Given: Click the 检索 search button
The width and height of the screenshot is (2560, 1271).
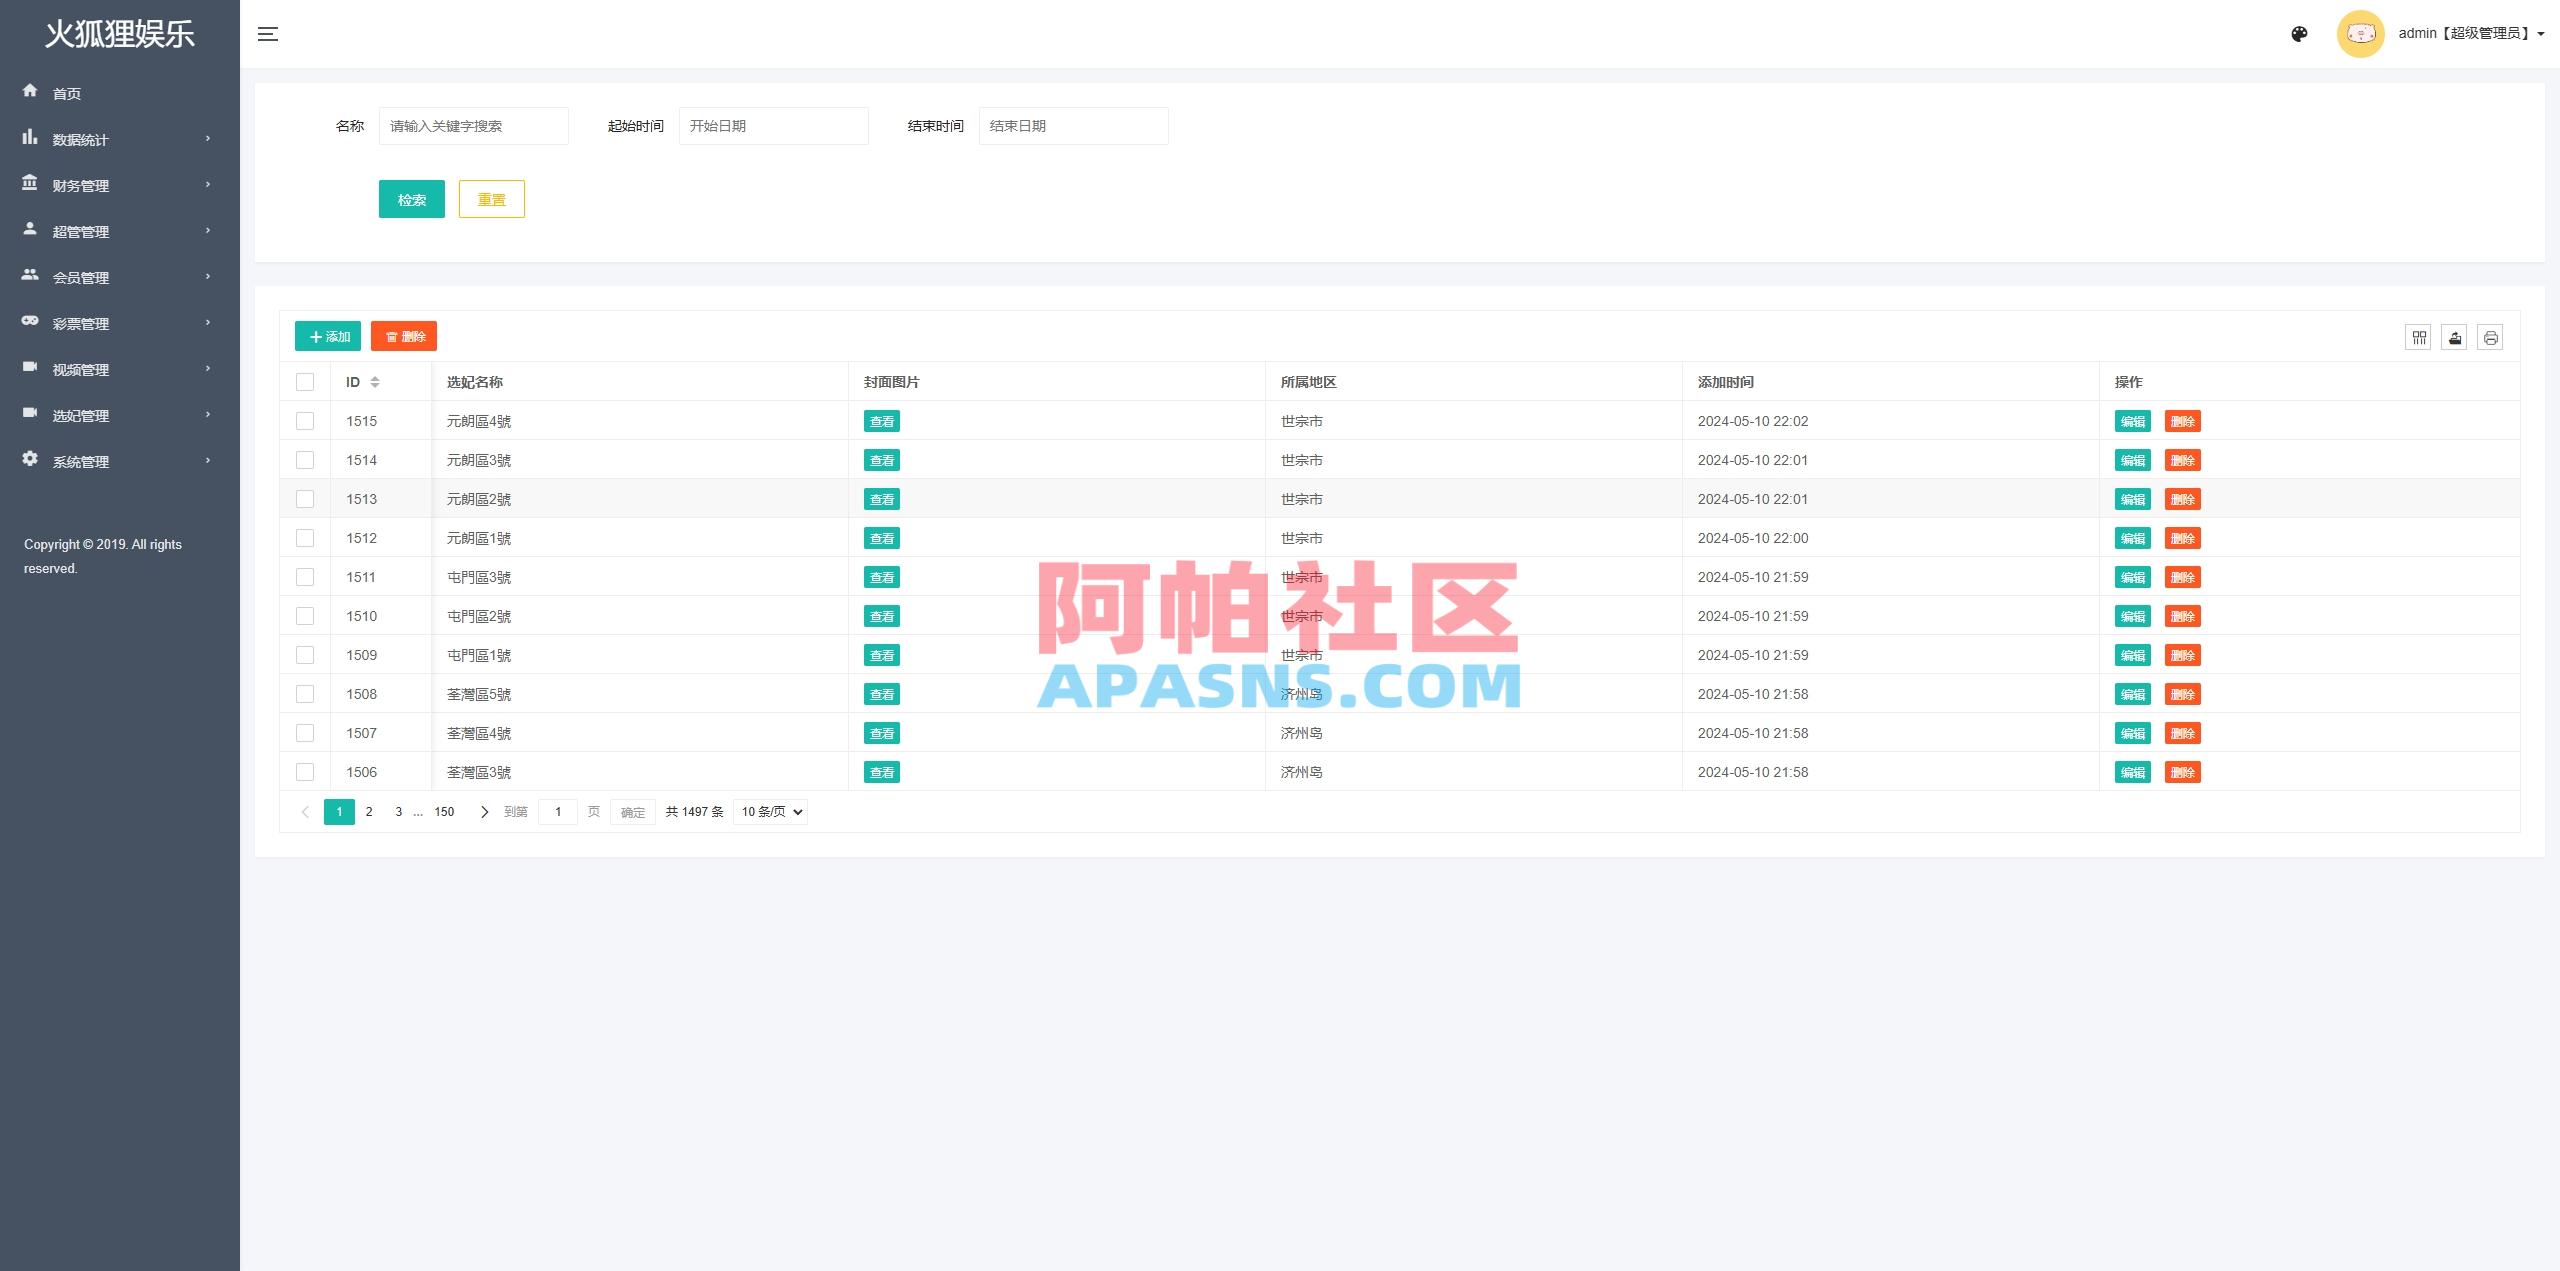Looking at the screenshot, I should click(x=411, y=198).
